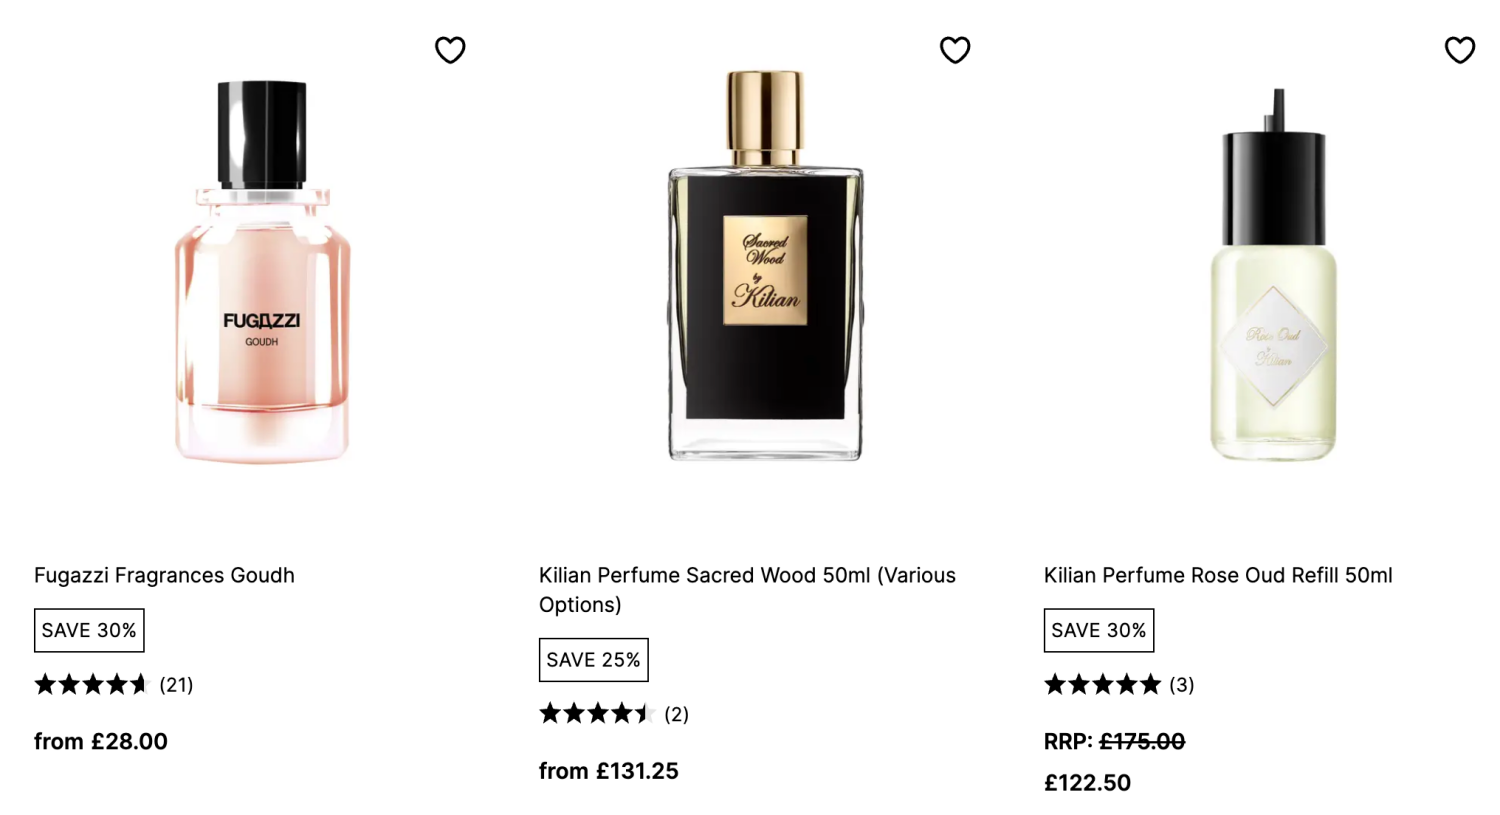
Task: View the 21 reviews for Goudh
Action: tap(176, 684)
